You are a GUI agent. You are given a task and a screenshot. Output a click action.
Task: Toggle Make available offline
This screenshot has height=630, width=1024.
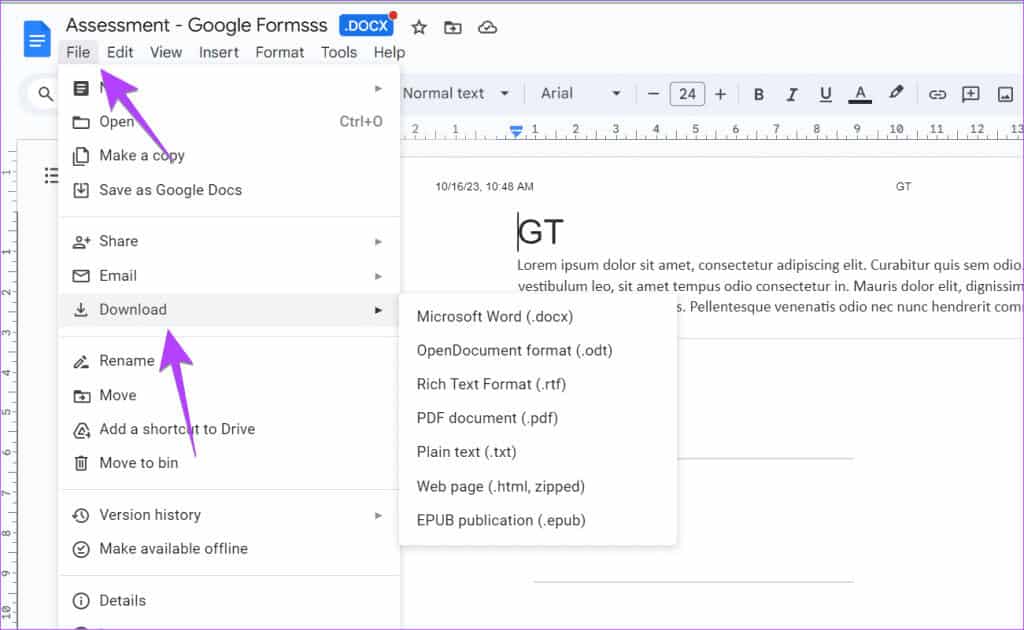pos(229,549)
